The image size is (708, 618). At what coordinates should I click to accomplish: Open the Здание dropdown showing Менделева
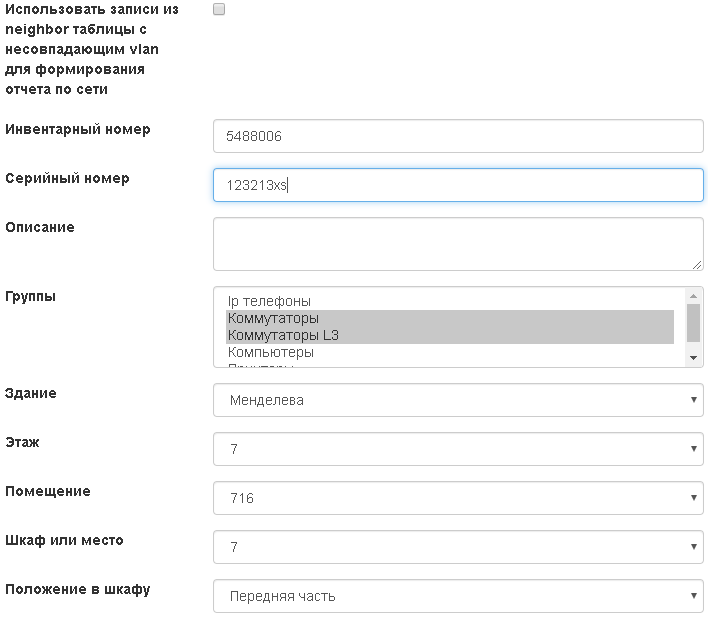point(458,400)
